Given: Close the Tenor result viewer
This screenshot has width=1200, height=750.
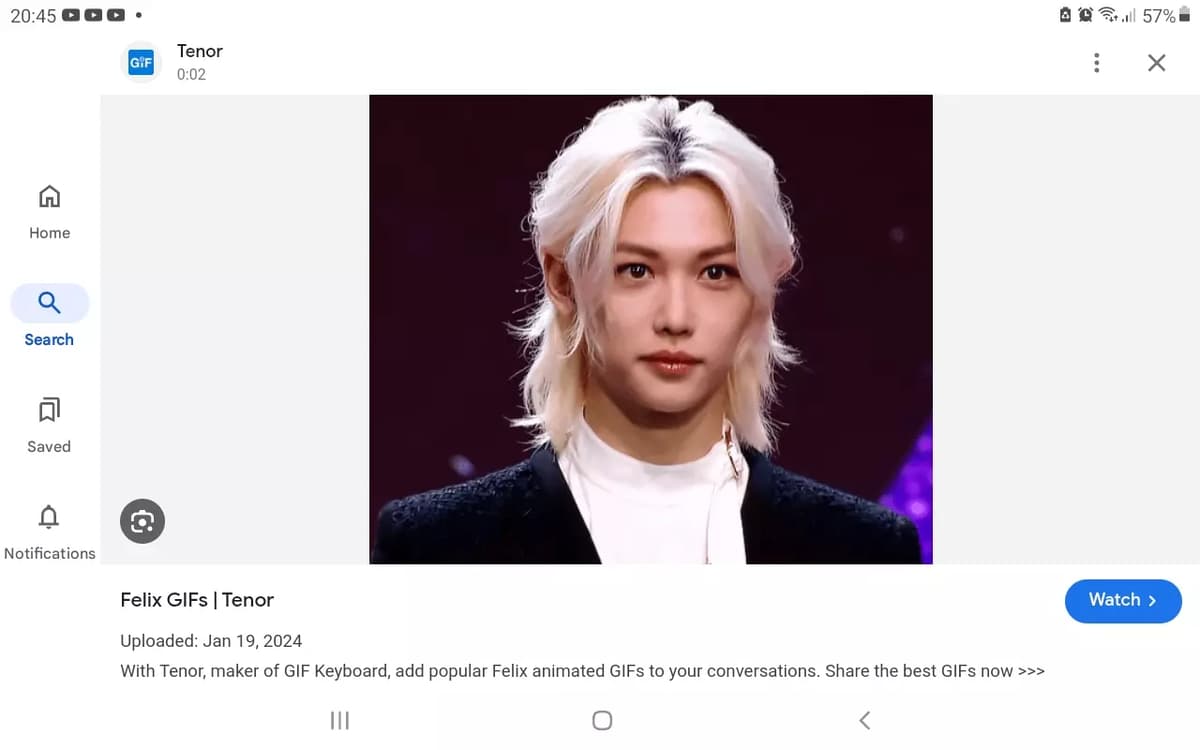Looking at the screenshot, I should click(1157, 63).
